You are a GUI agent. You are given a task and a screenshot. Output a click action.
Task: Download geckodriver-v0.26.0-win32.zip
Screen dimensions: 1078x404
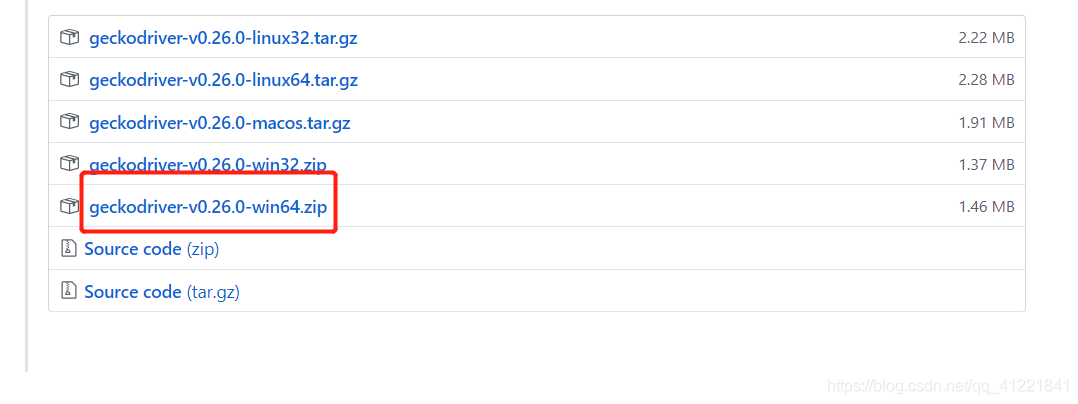click(x=208, y=165)
